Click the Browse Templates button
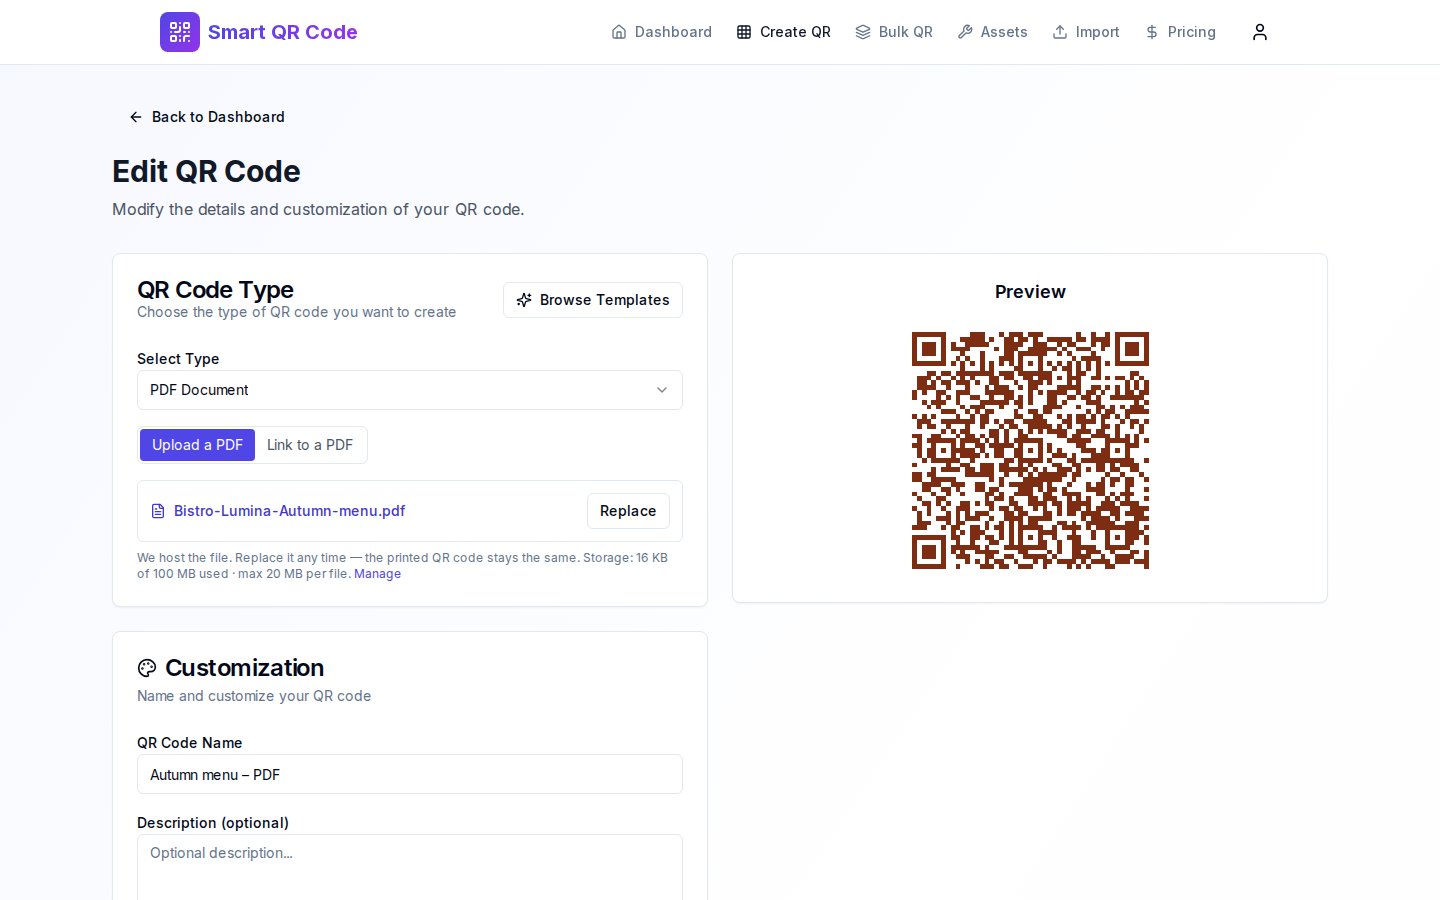The width and height of the screenshot is (1440, 900). click(x=593, y=300)
